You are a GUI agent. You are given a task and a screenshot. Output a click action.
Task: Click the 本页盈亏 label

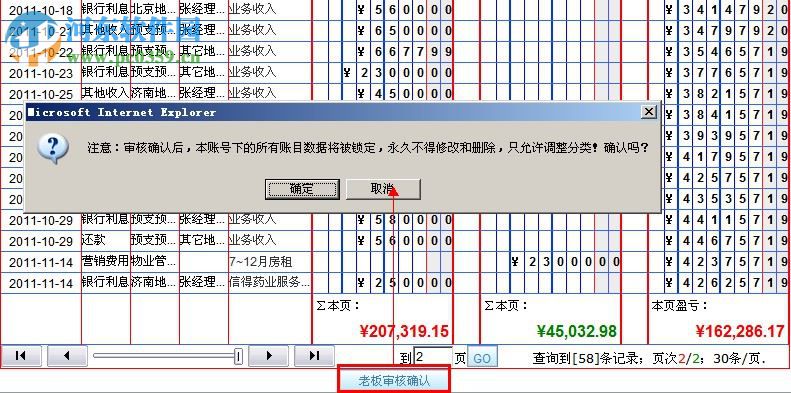pos(680,306)
